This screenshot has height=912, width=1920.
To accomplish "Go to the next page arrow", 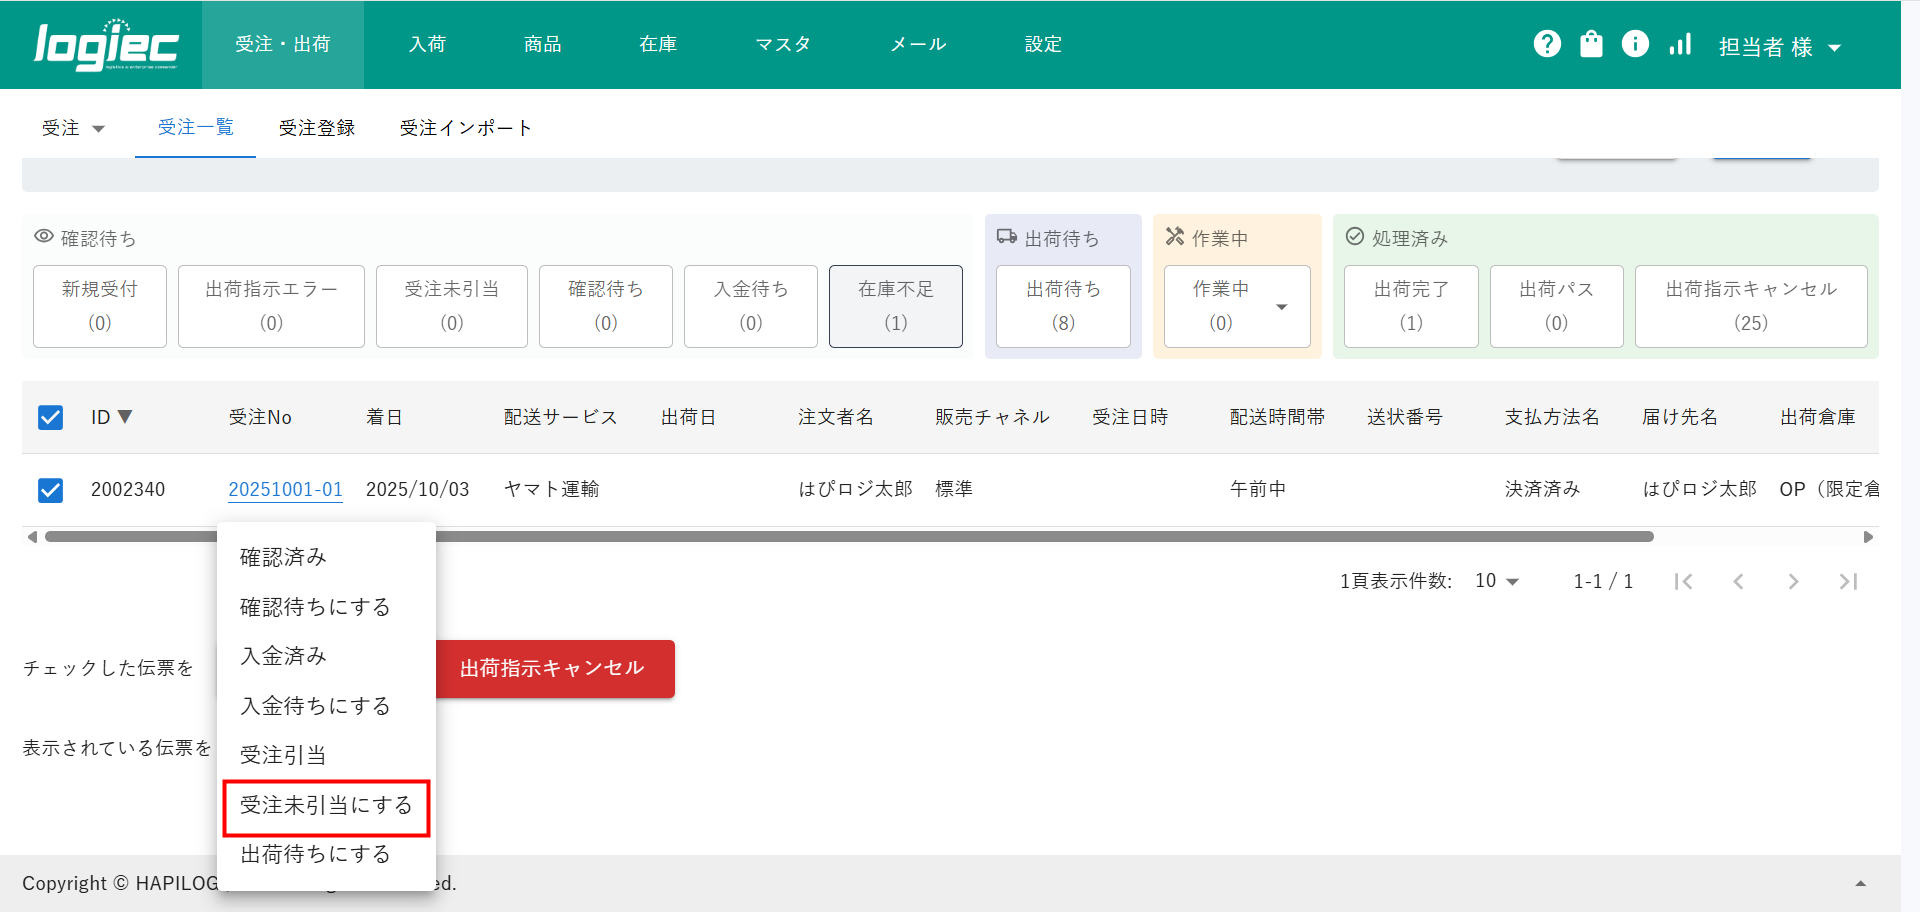I will 1793,581.
